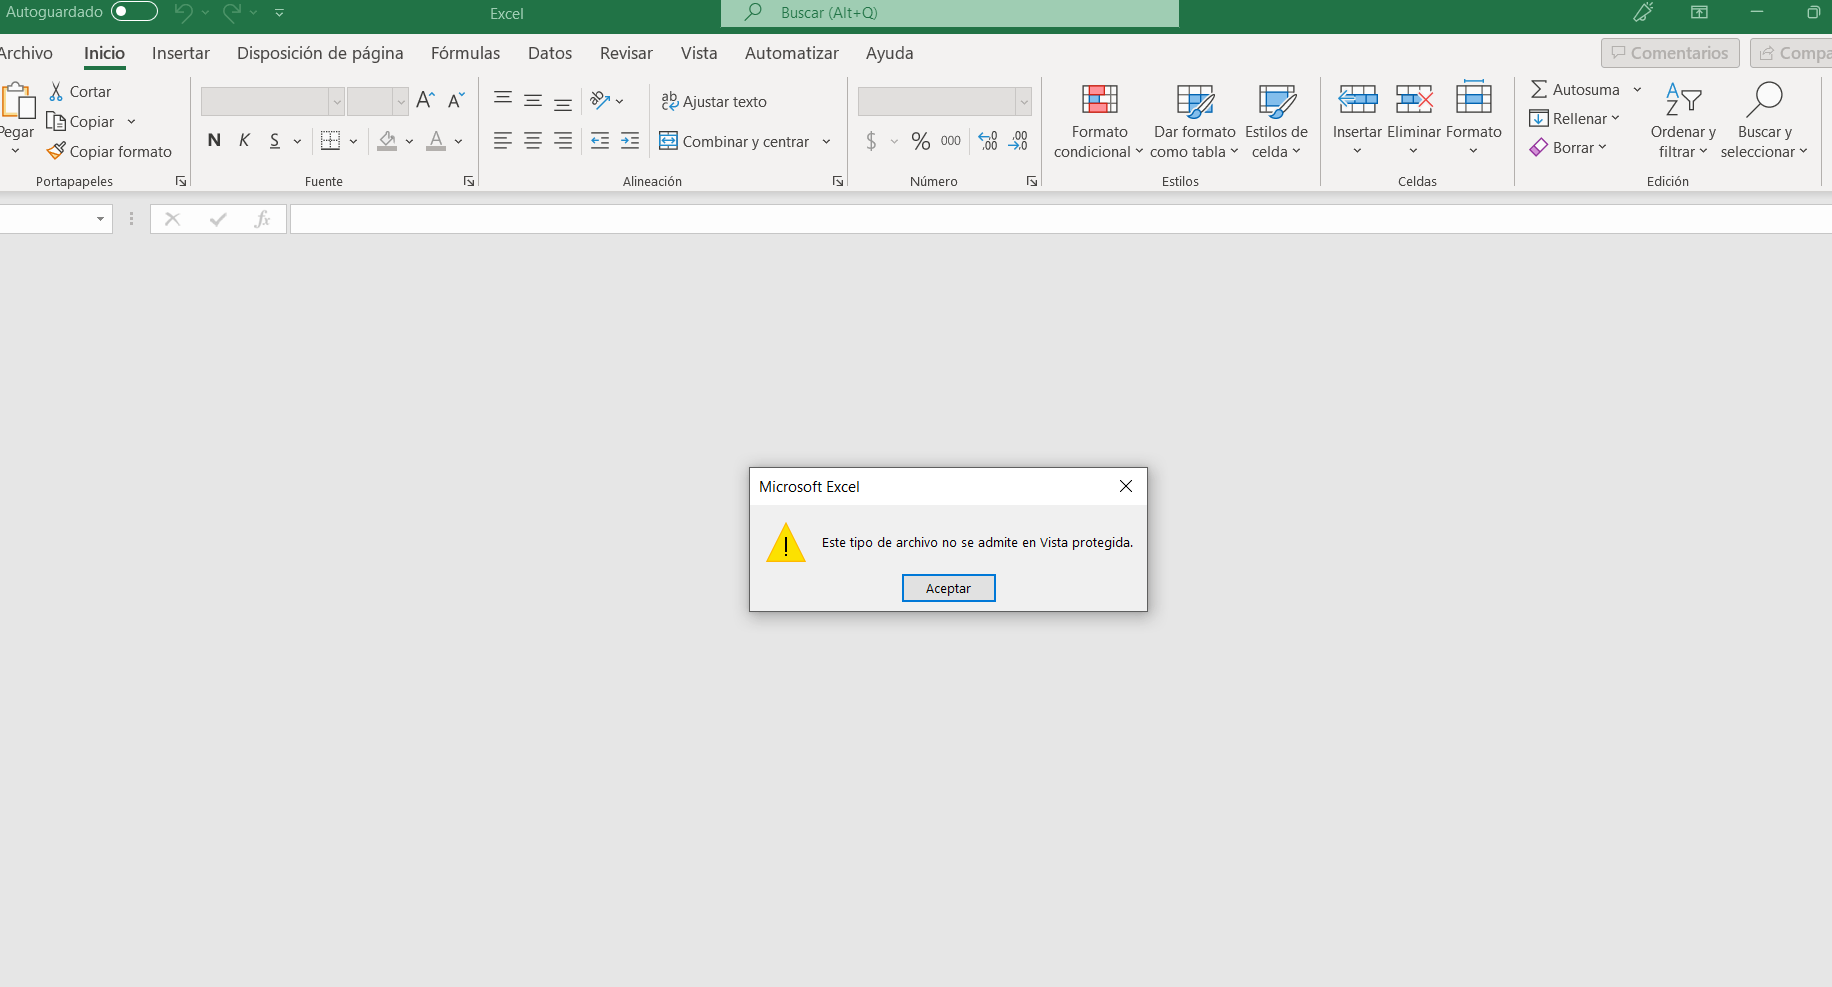Increase font size with the larger A icon

(x=425, y=100)
